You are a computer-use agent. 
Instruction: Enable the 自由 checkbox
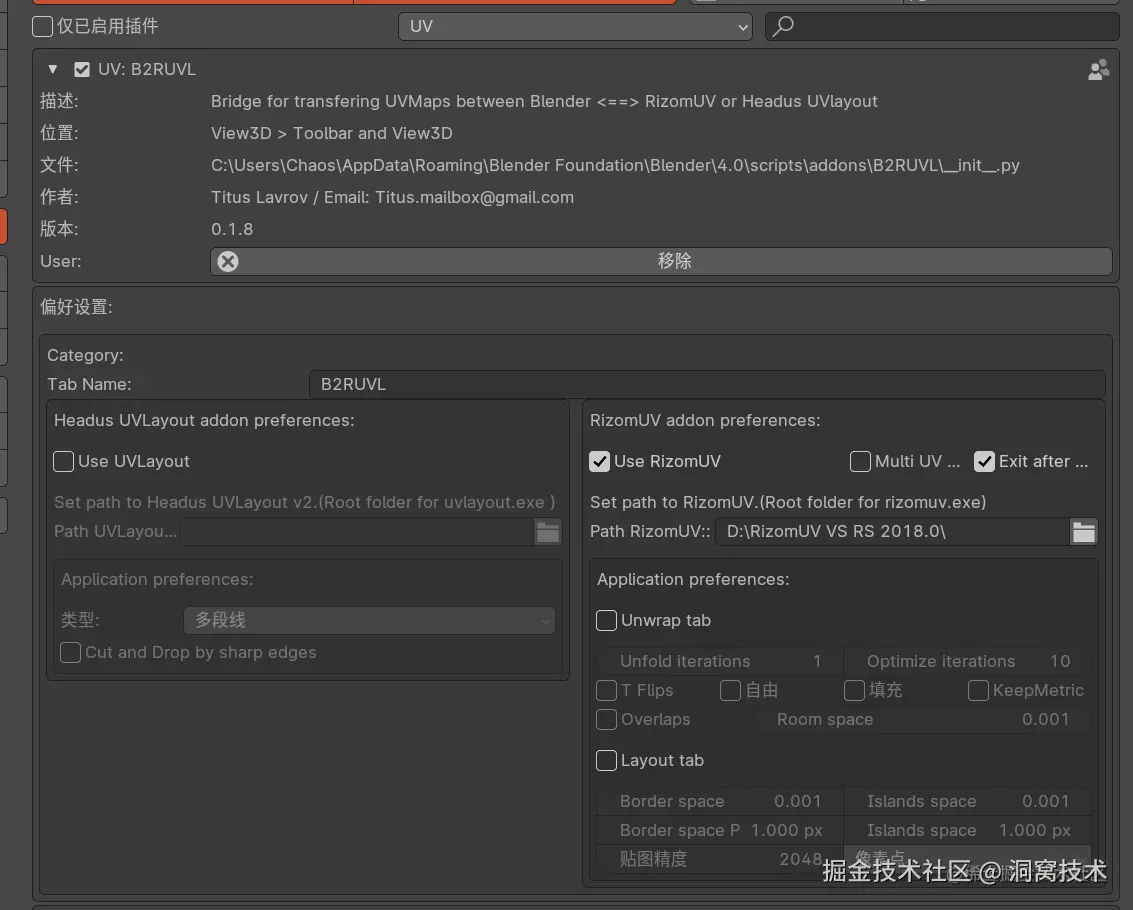click(731, 690)
